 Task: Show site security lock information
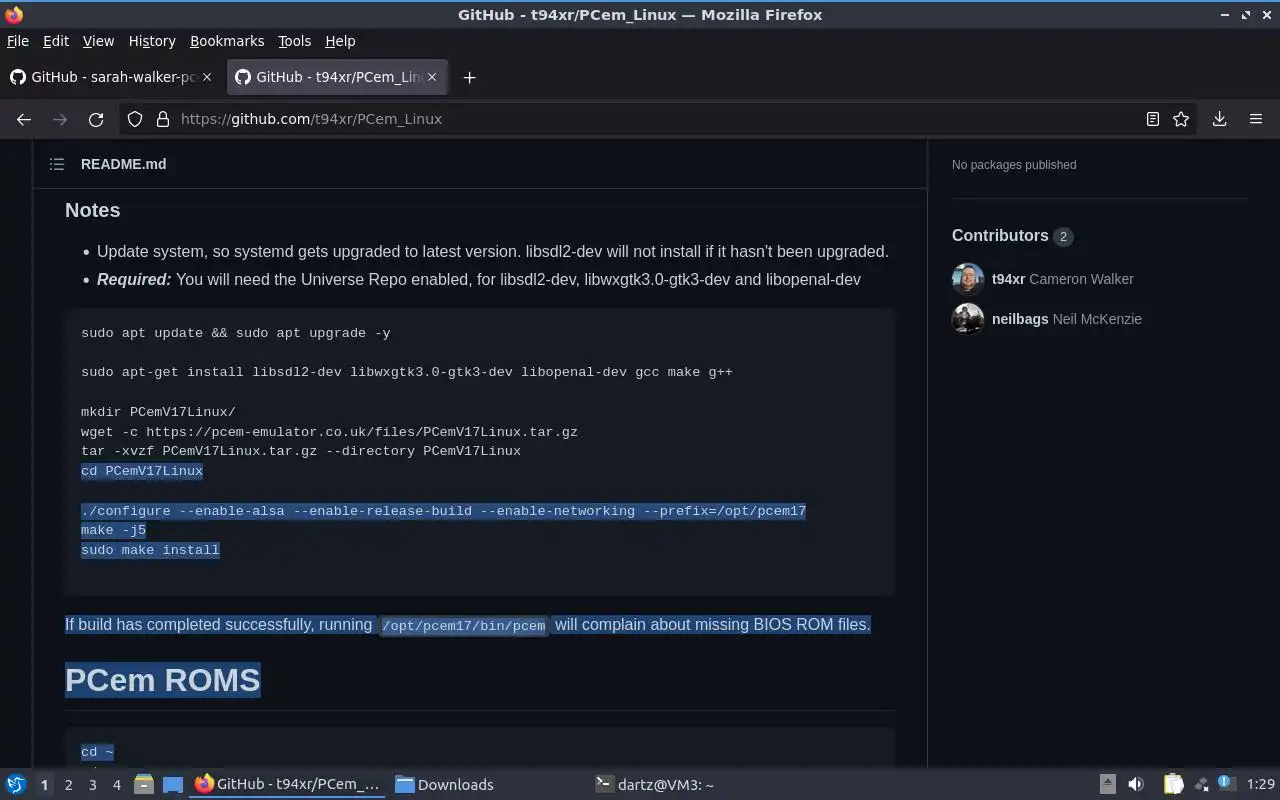pos(163,119)
